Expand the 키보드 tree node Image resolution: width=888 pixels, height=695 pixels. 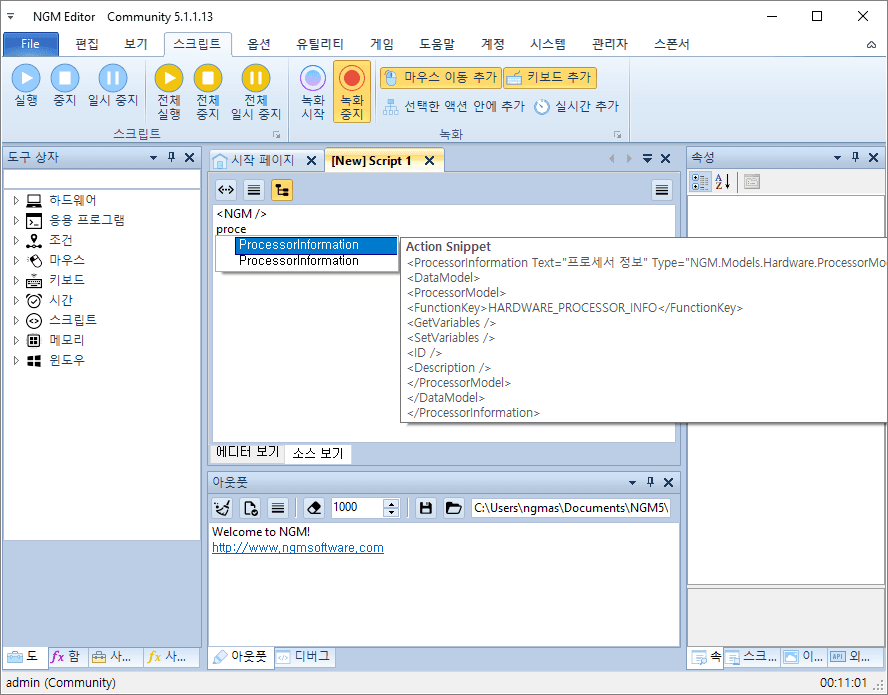click(16, 280)
